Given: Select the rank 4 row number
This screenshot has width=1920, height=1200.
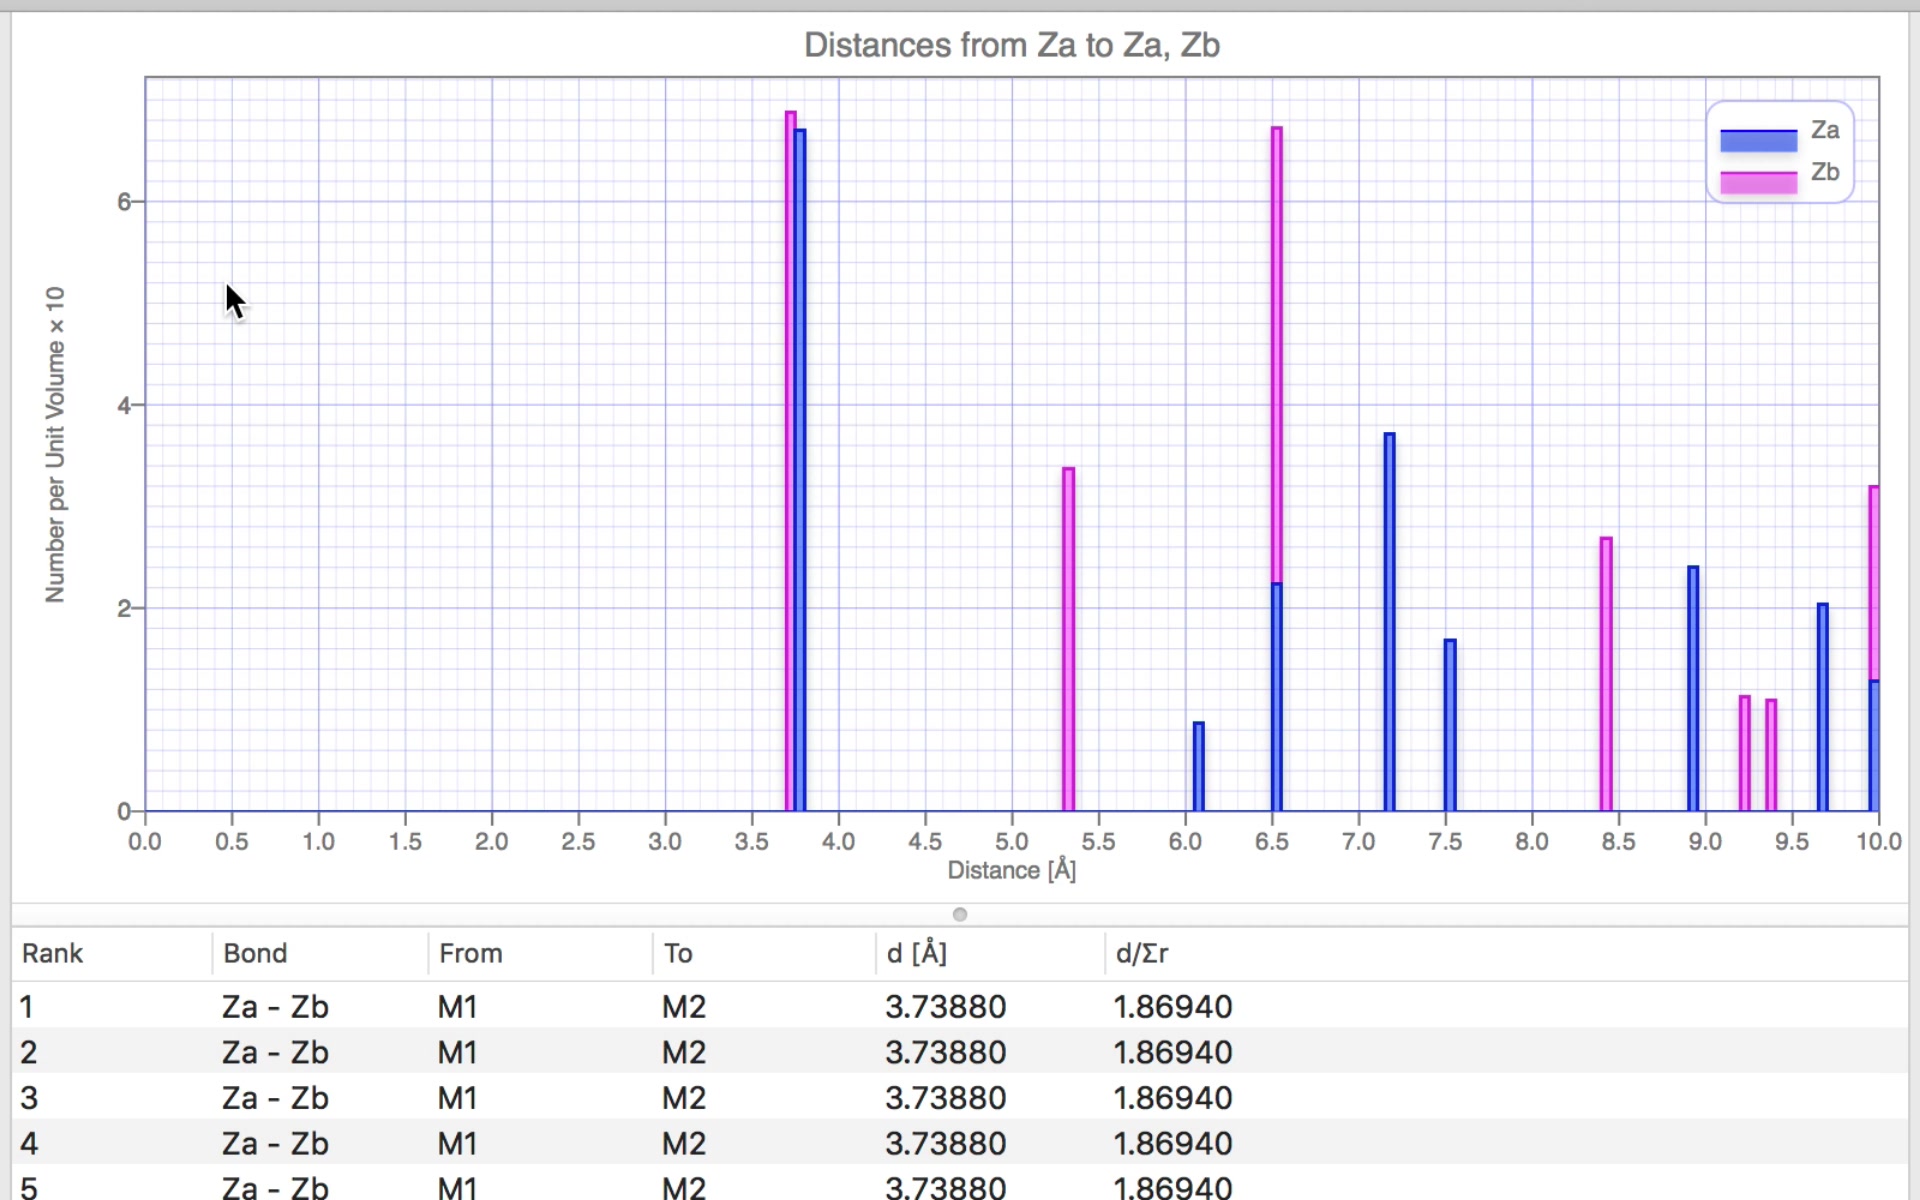Looking at the screenshot, I should tap(29, 1143).
